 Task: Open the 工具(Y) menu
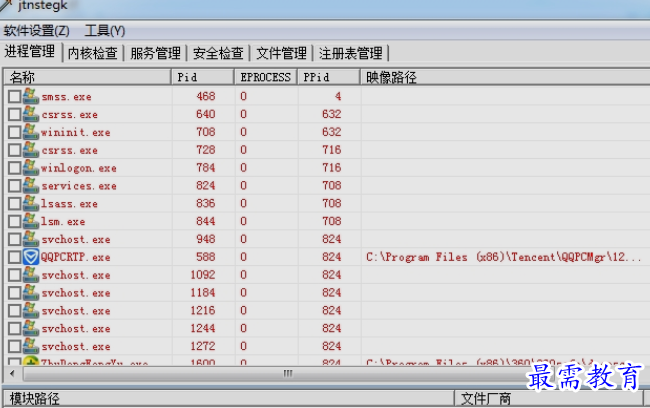coord(104,31)
